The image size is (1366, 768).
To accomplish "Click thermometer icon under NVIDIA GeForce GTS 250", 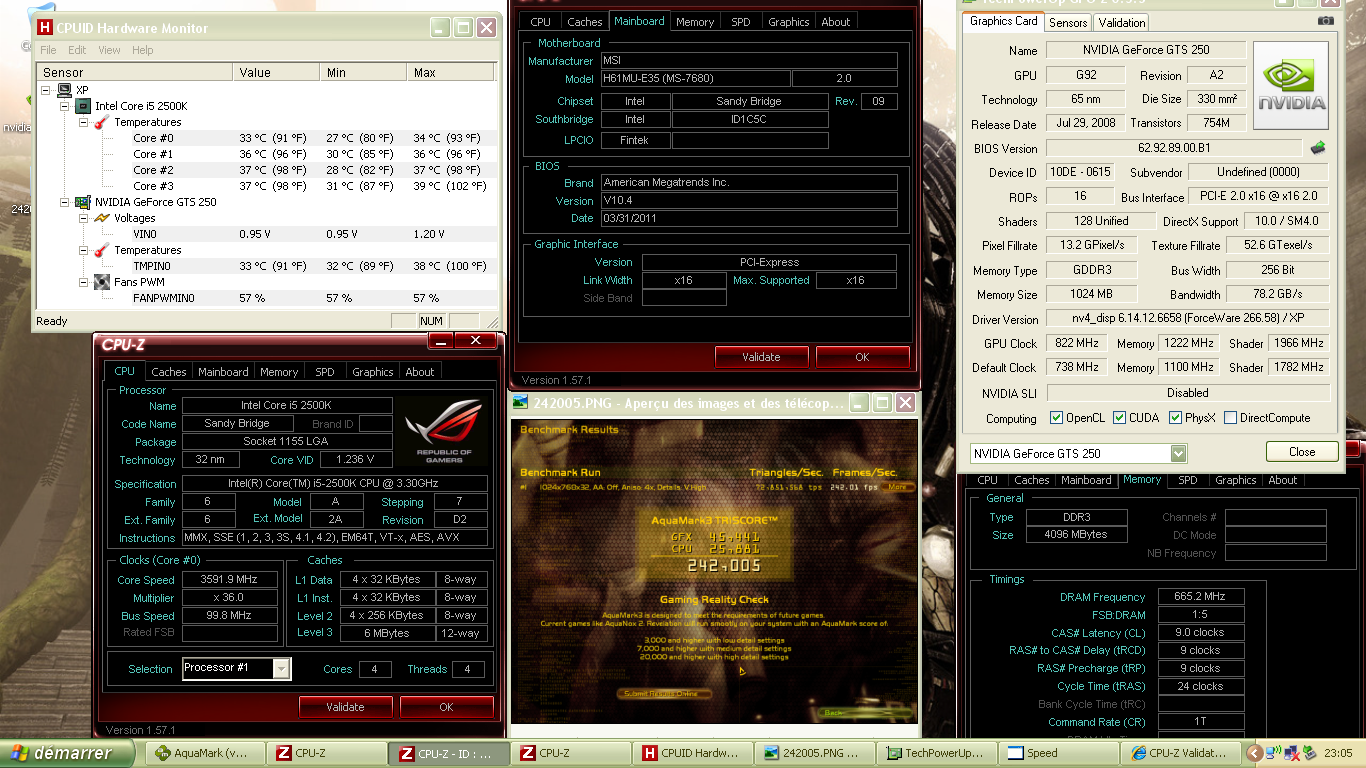I will pos(101,250).
